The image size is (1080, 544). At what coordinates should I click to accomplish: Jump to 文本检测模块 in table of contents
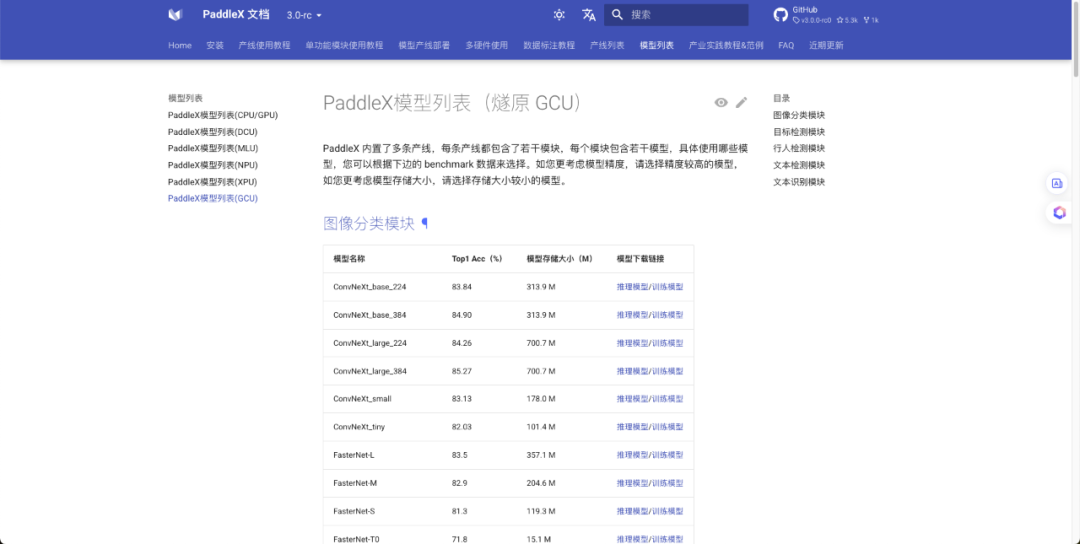tap(799, 165)
